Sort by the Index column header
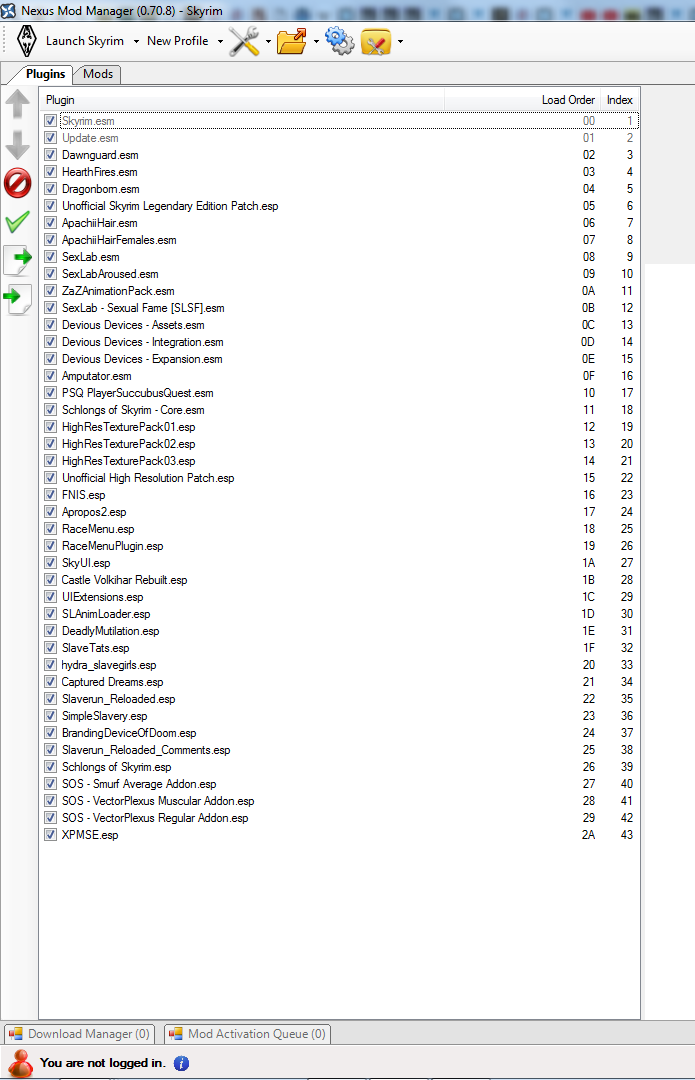 [619, 100]
